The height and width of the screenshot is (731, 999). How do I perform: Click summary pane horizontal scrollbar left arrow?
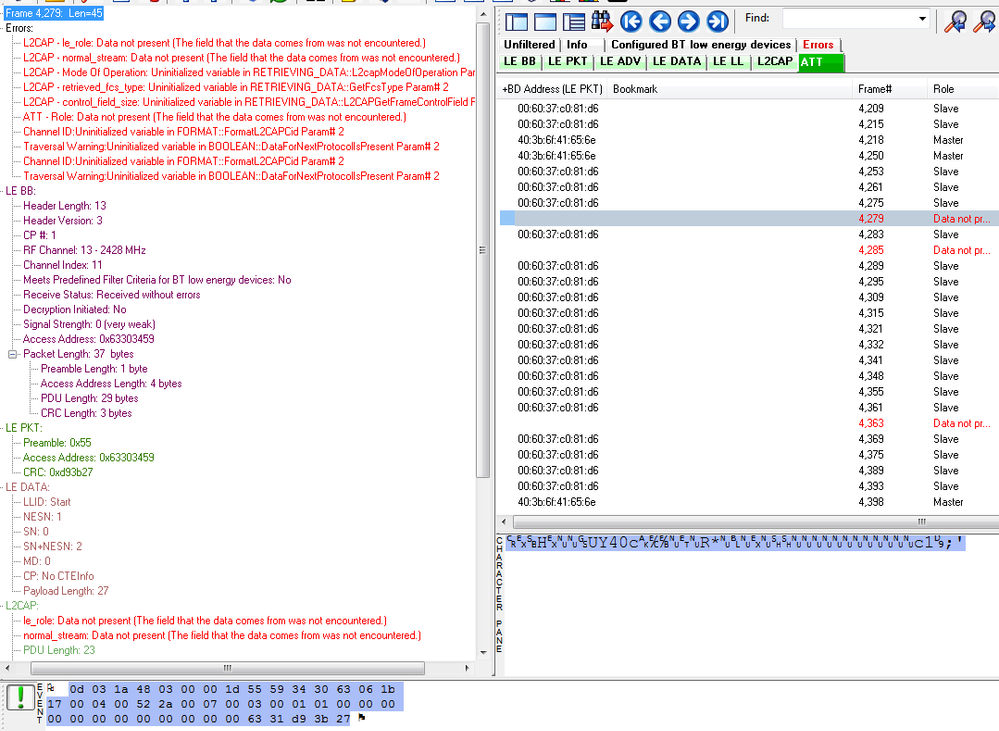click(503, 521)
